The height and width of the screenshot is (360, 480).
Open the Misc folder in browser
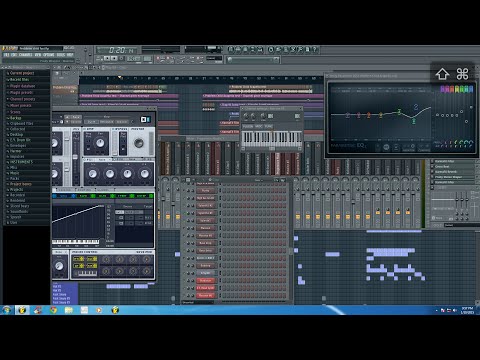[13, 167]
